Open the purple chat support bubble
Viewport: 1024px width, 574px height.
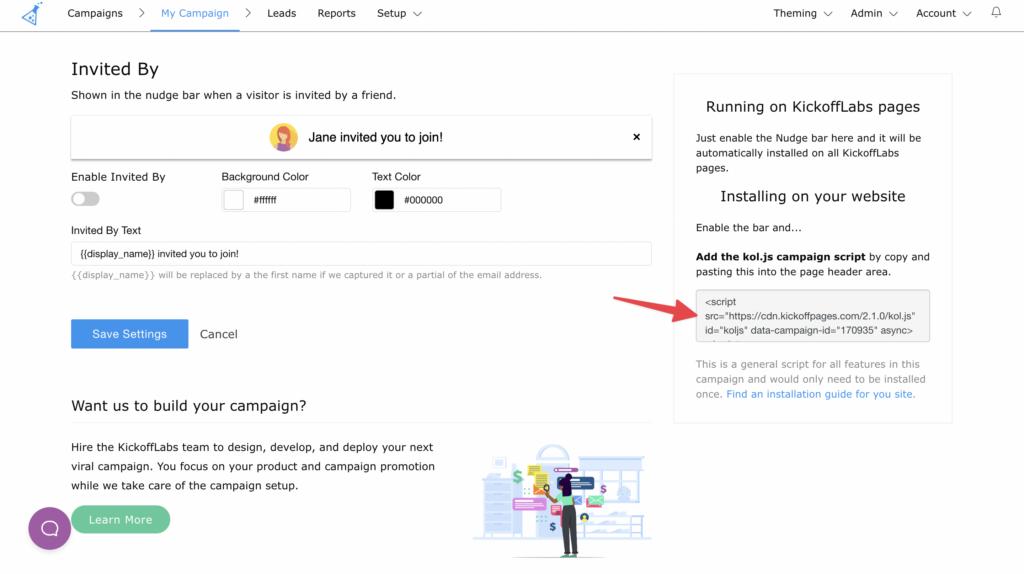(50, 528)
